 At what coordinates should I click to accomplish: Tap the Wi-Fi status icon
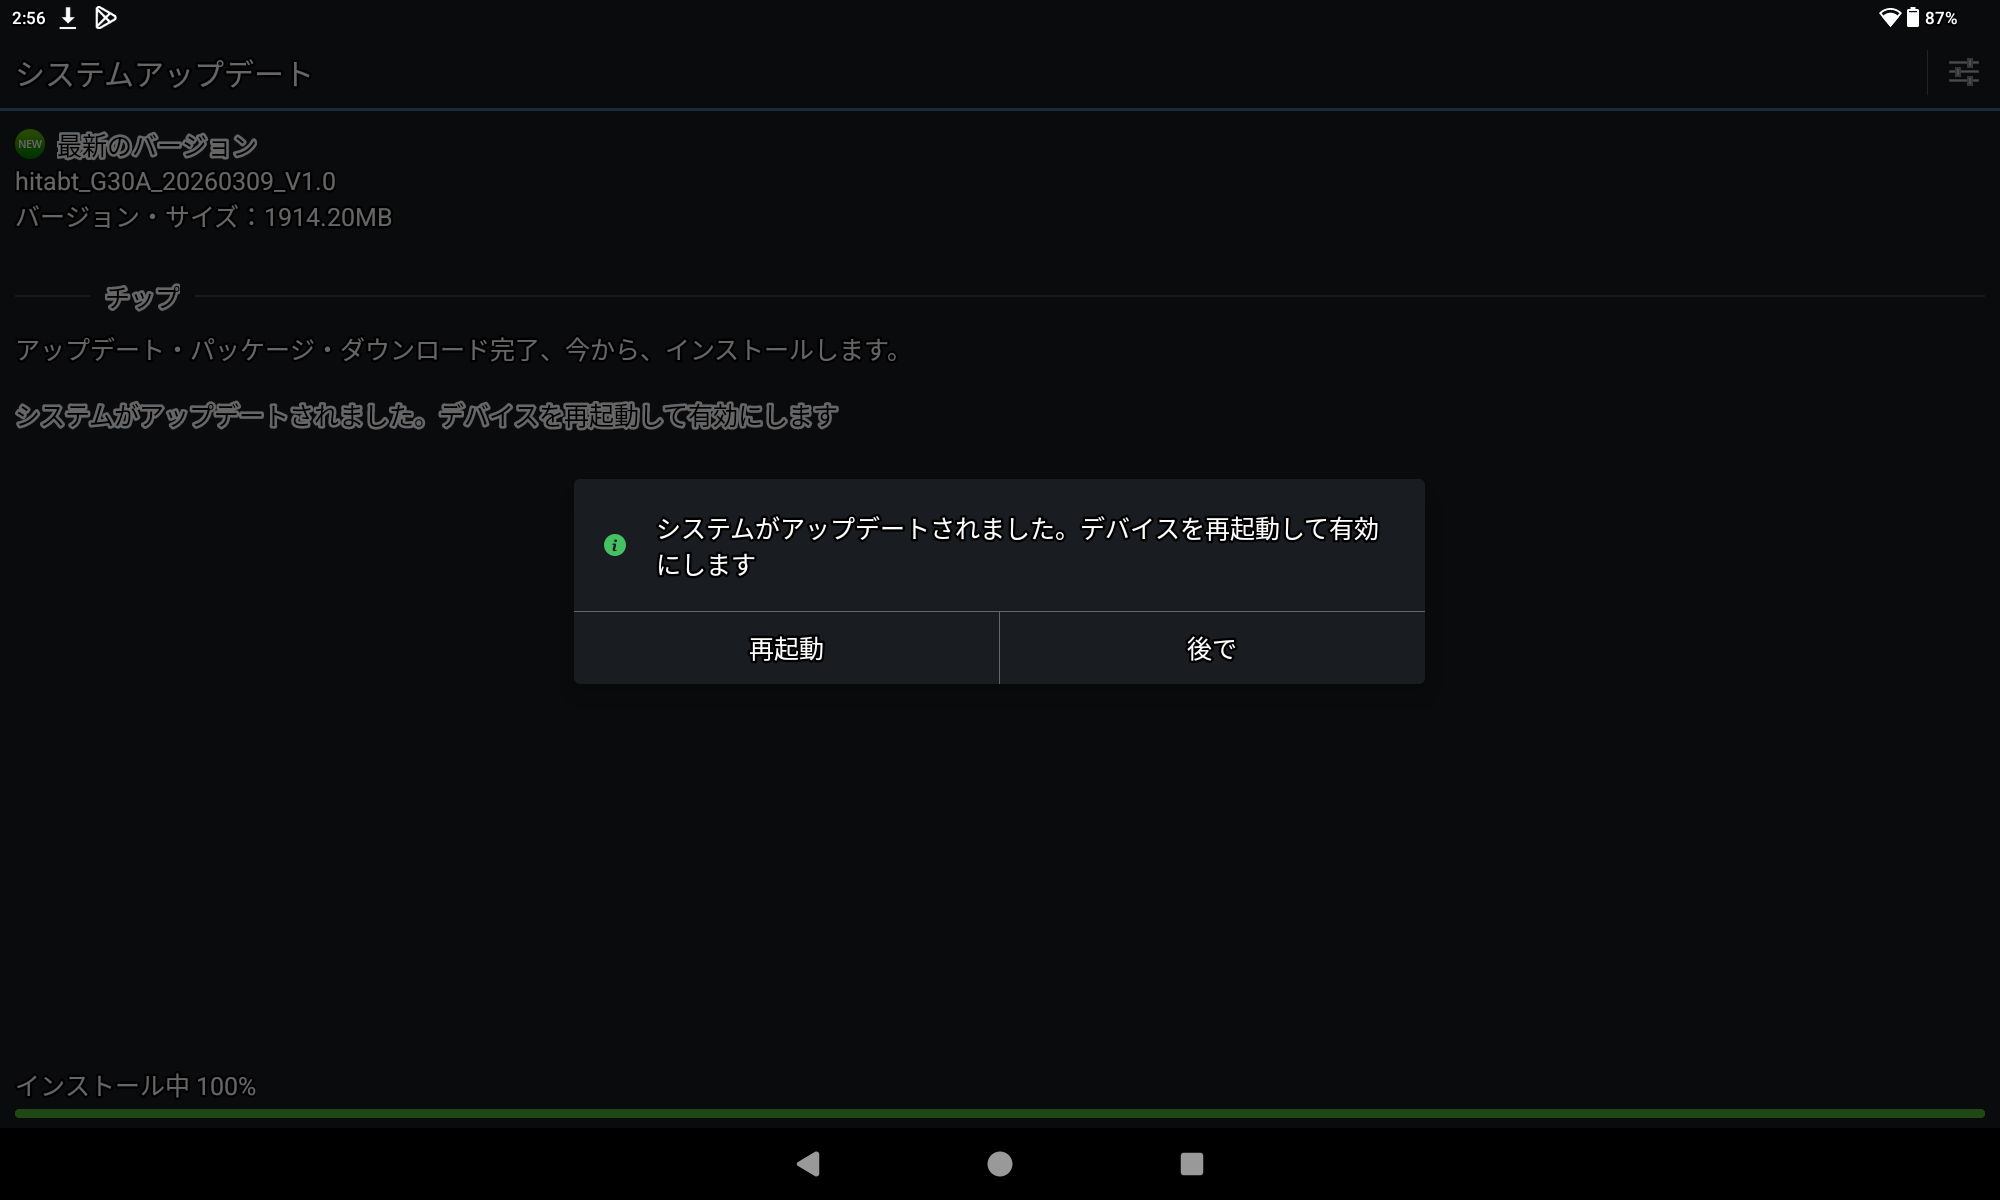point(1889,18)
